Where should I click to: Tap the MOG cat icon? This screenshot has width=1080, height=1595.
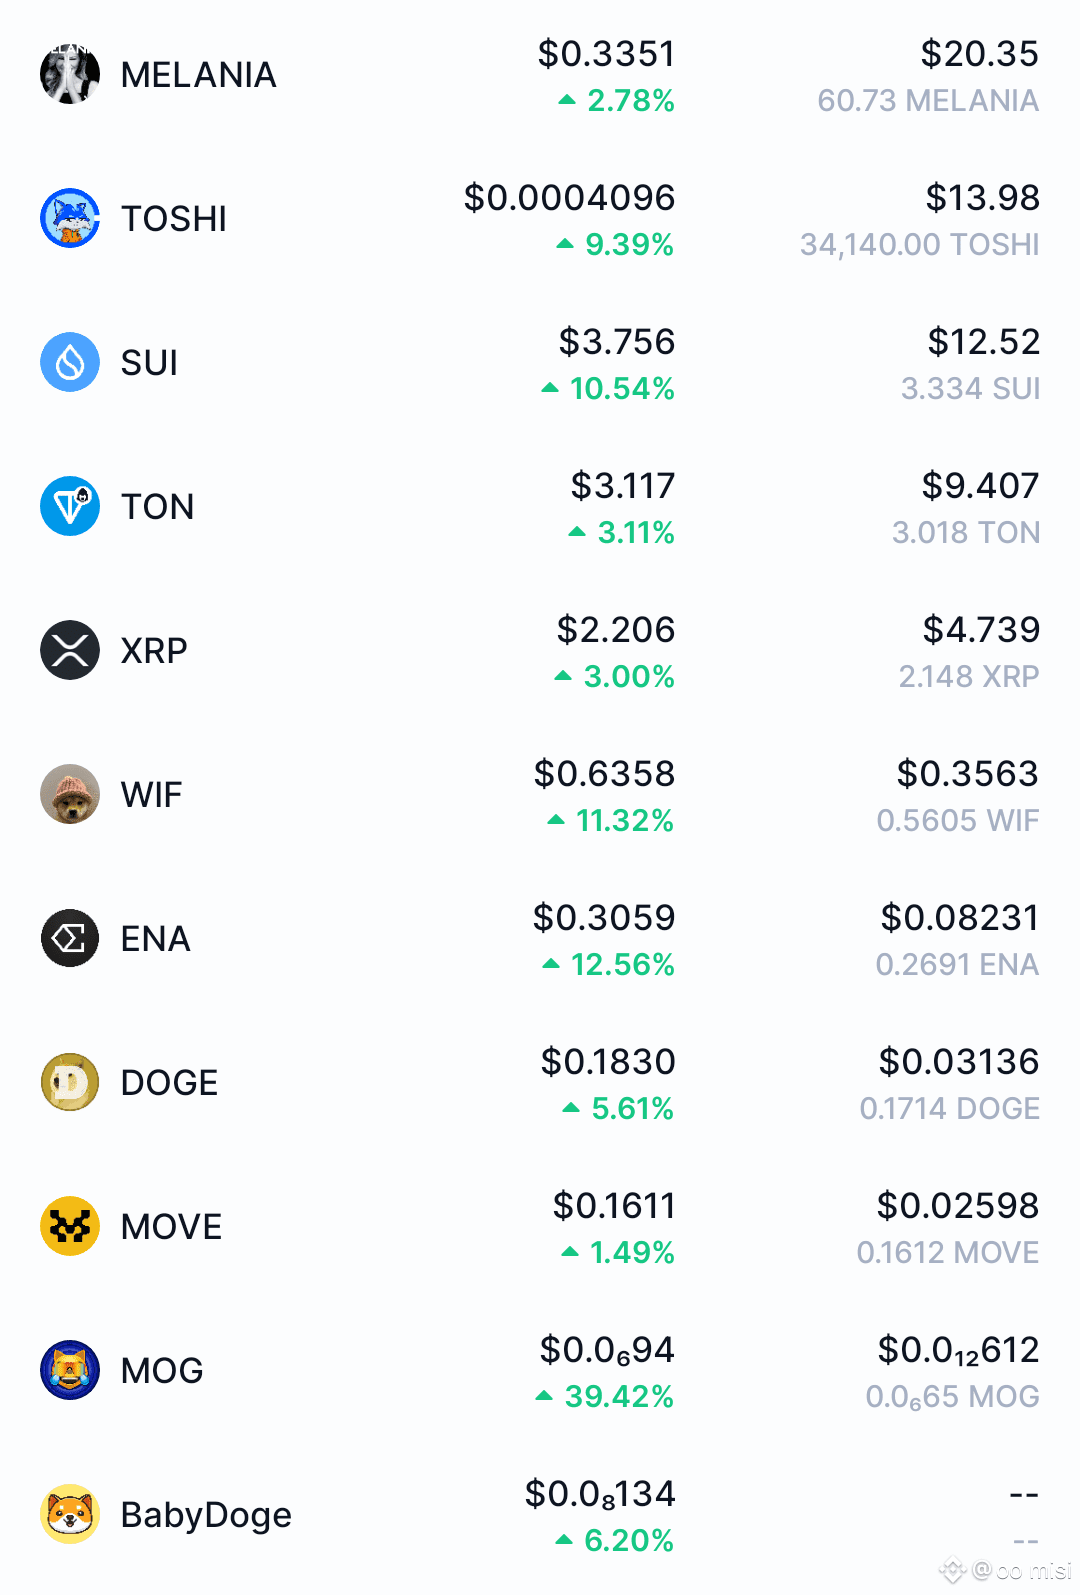coord(70,1370)
